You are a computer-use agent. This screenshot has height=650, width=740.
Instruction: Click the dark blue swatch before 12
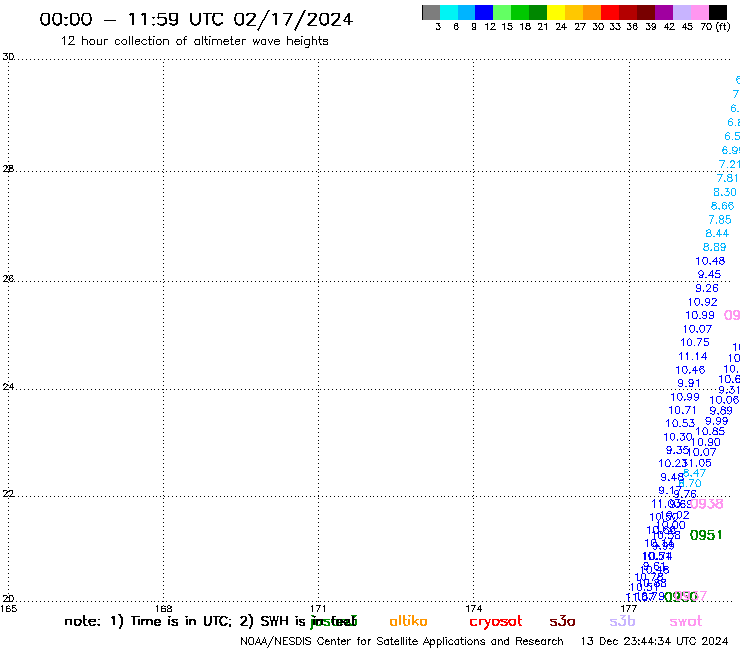coord(484,12)
